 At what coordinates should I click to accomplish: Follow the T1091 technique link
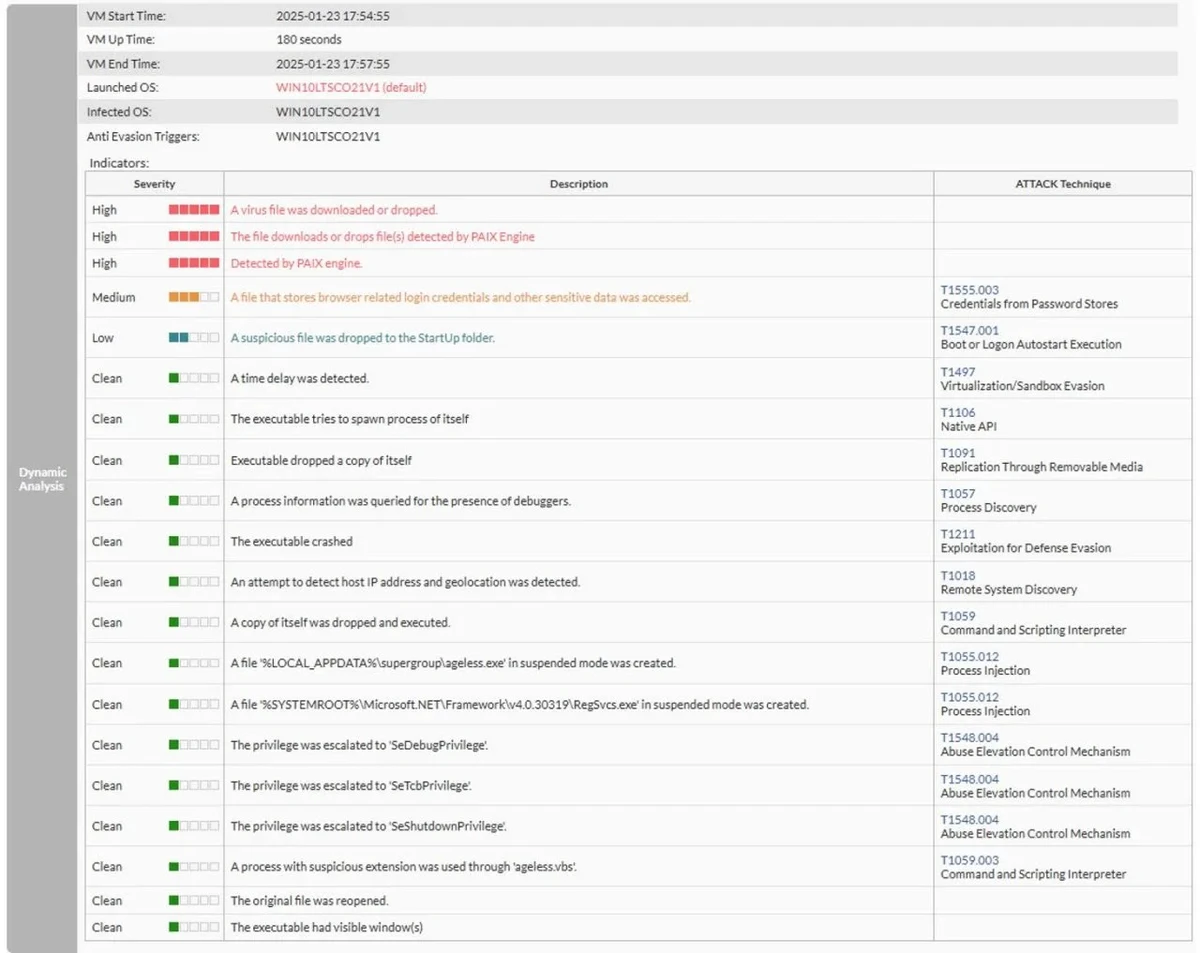pyautogui.click(x=957, y=453)
